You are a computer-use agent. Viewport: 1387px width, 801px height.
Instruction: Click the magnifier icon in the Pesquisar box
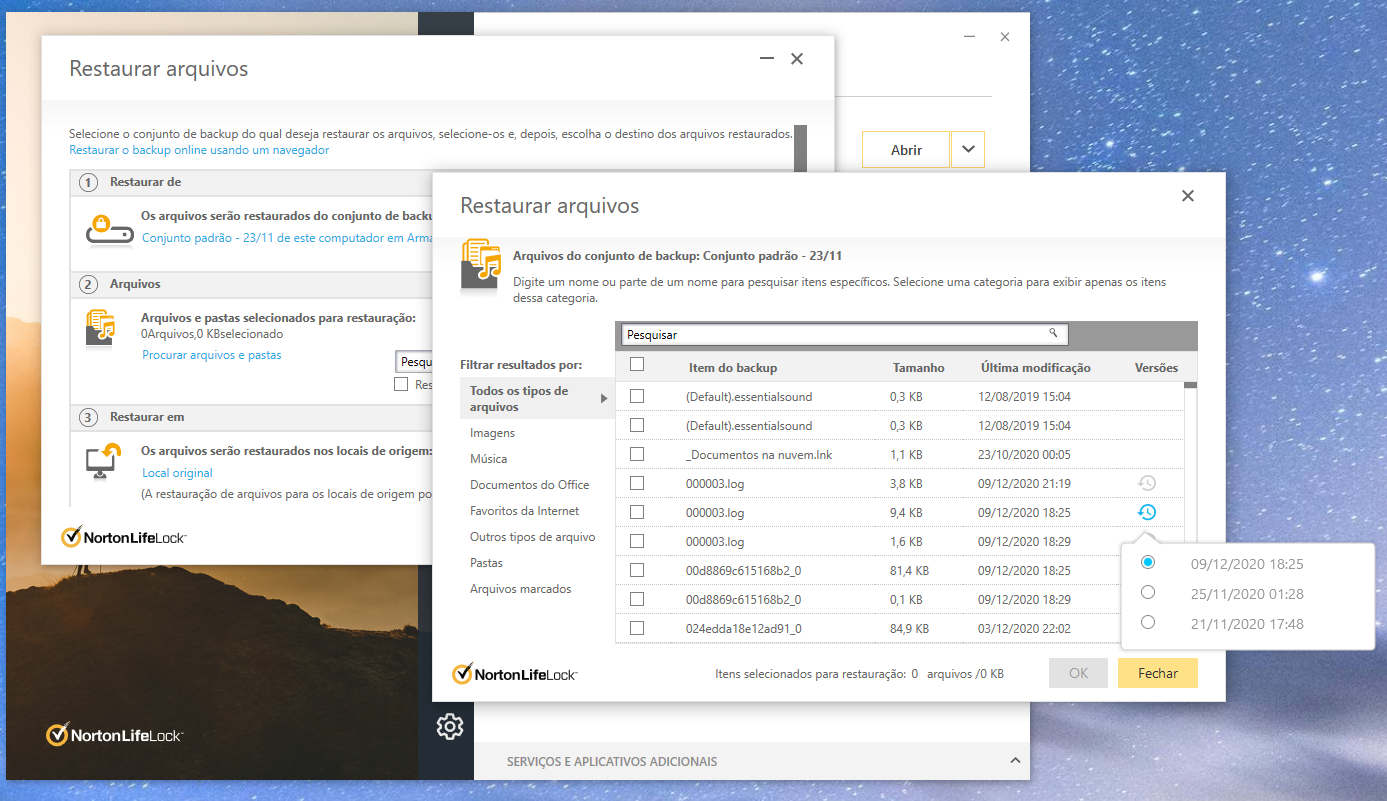[1053, 333]
